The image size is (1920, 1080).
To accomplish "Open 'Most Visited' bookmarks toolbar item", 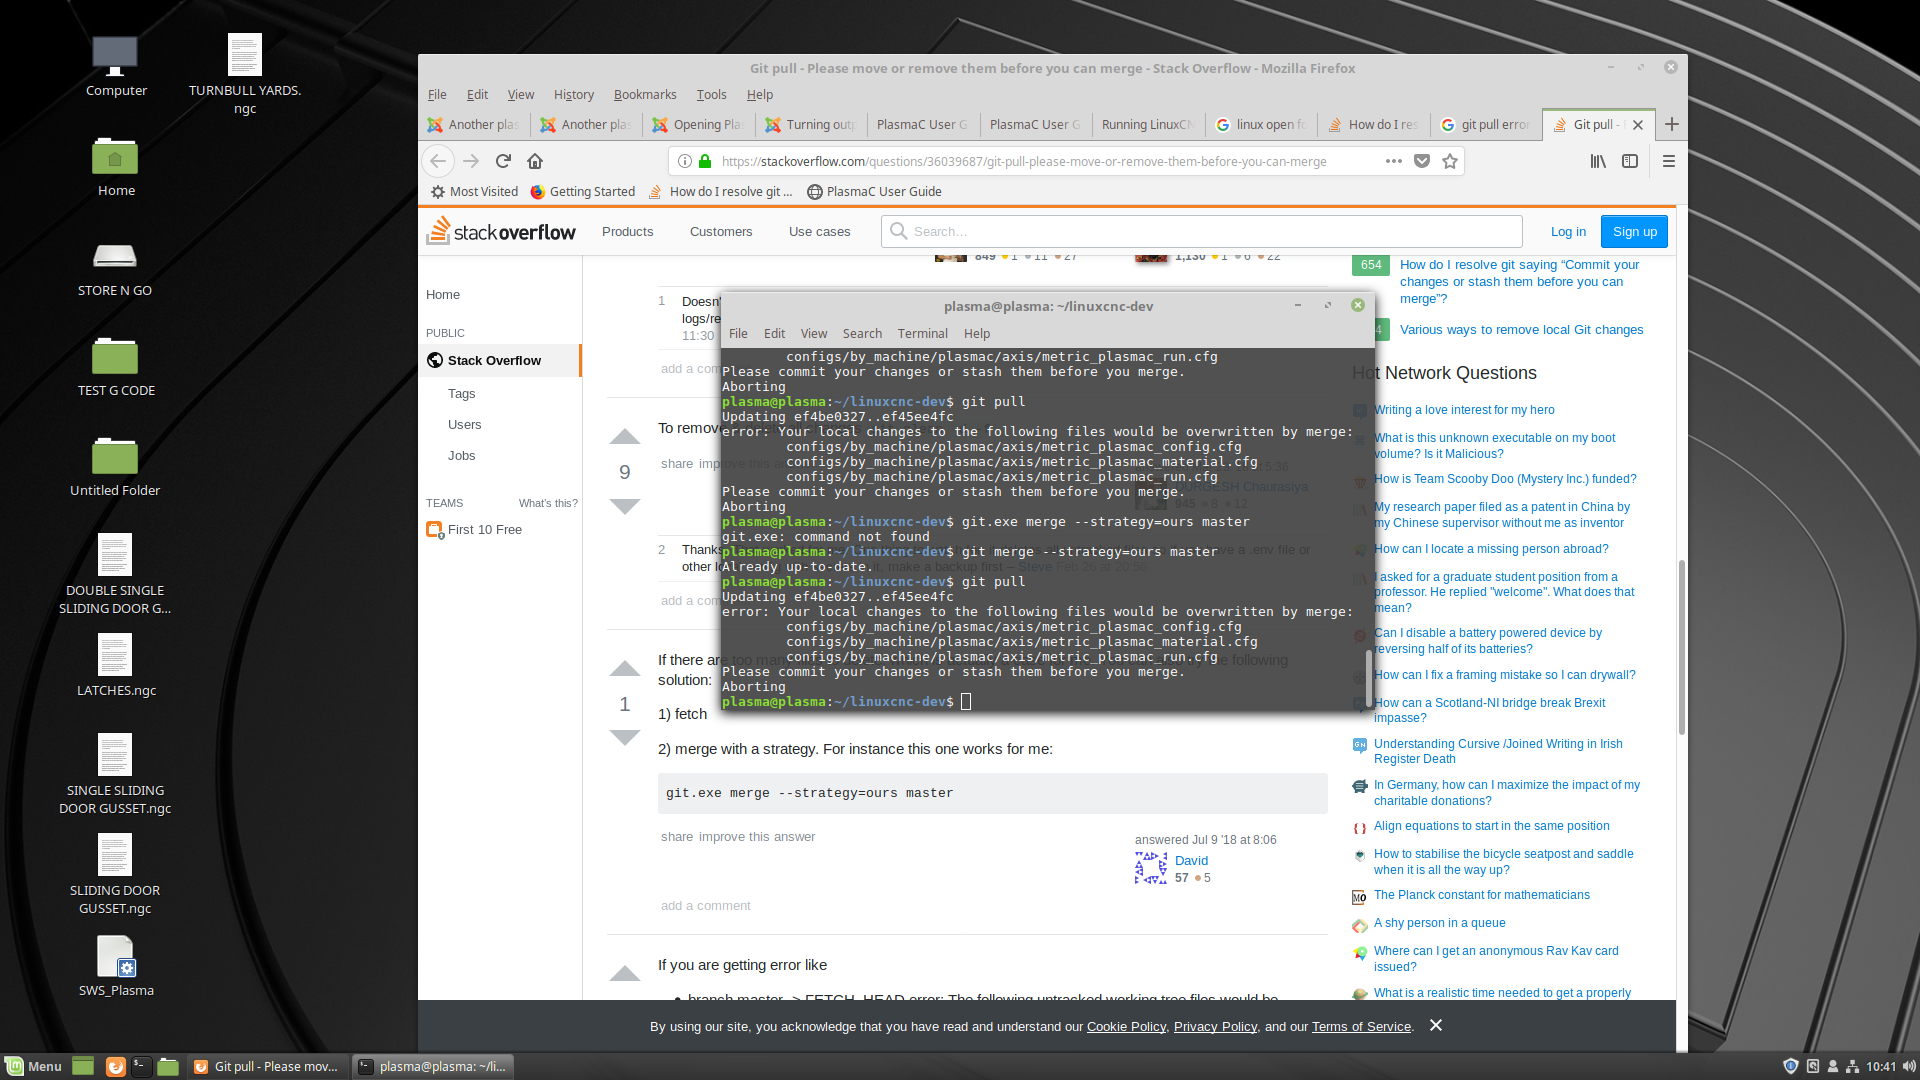I will (x=474, y=191).
